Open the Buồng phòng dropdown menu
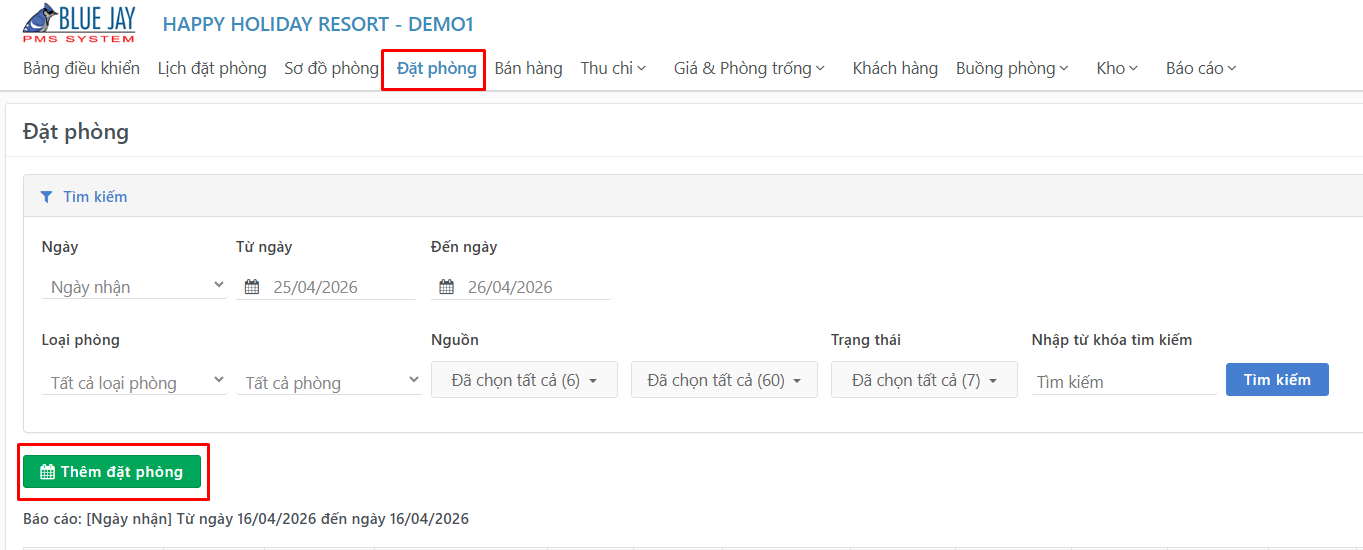The height and width of the screenshot is (550, 1363). 1012,68
